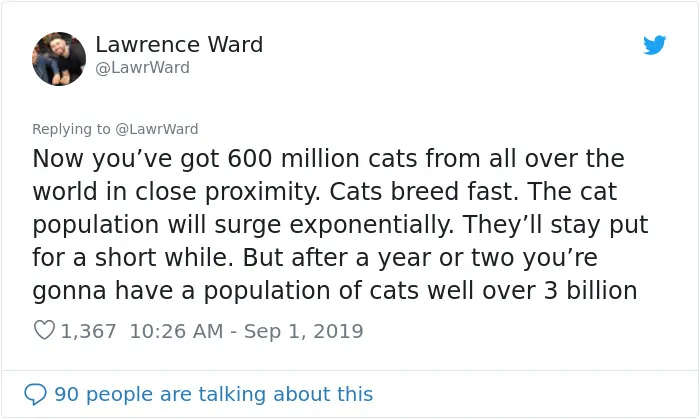Visit the Lawrence Ward display name link
This screenshot has width=700, height=419.
pos(179,45)
